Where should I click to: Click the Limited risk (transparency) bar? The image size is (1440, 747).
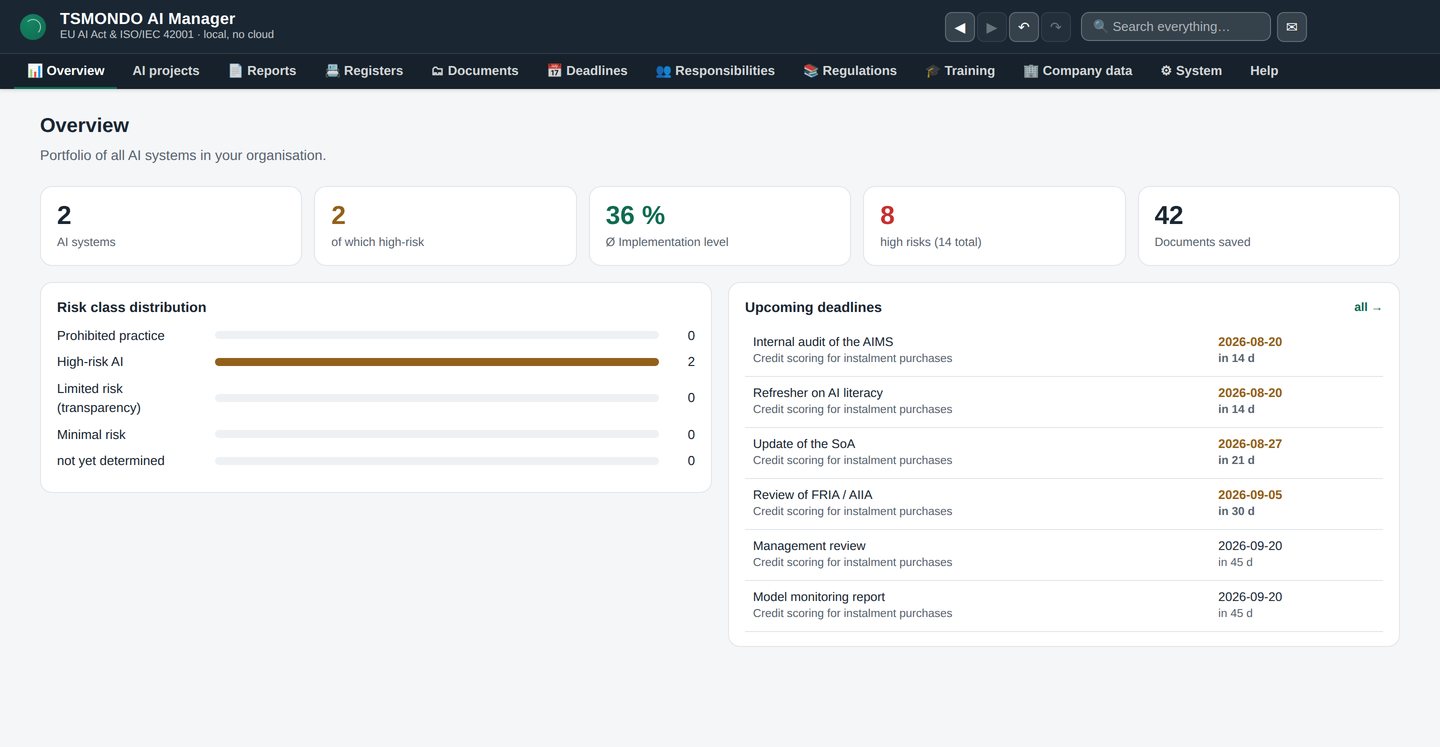point(437,398)
